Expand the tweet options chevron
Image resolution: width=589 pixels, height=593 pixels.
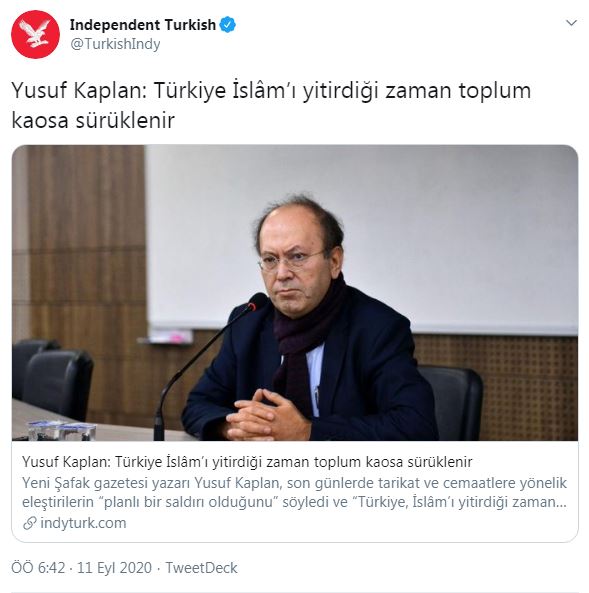click(571, 23)
